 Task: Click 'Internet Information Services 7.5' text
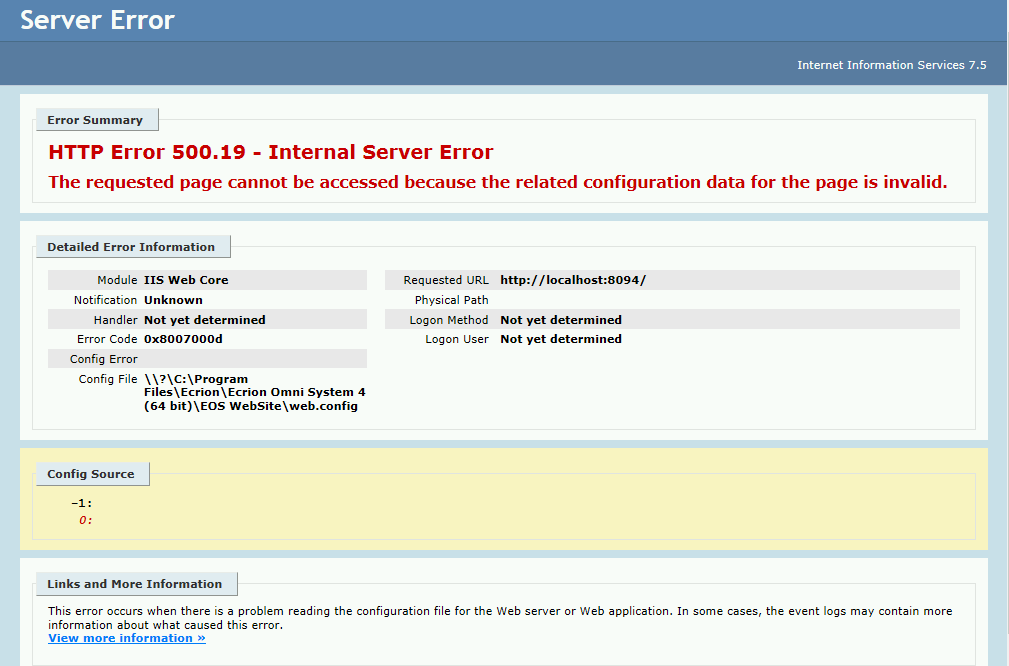click(x=891, y=65)
